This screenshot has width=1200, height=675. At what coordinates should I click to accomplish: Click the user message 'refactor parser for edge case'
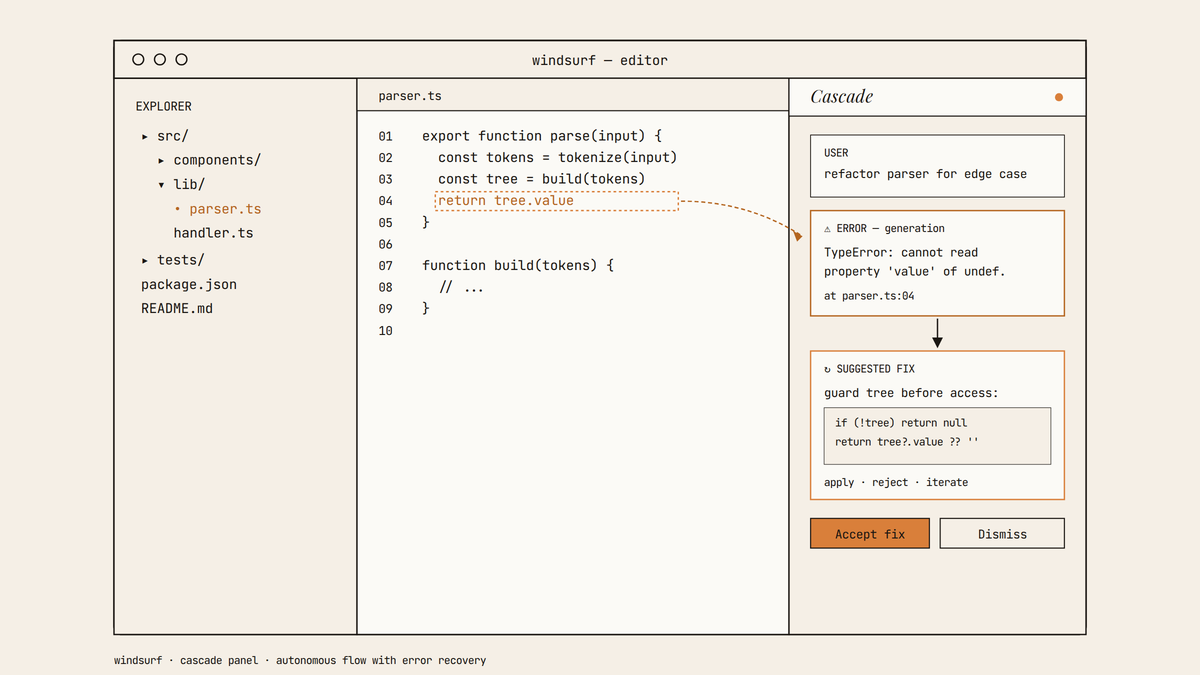925,174
